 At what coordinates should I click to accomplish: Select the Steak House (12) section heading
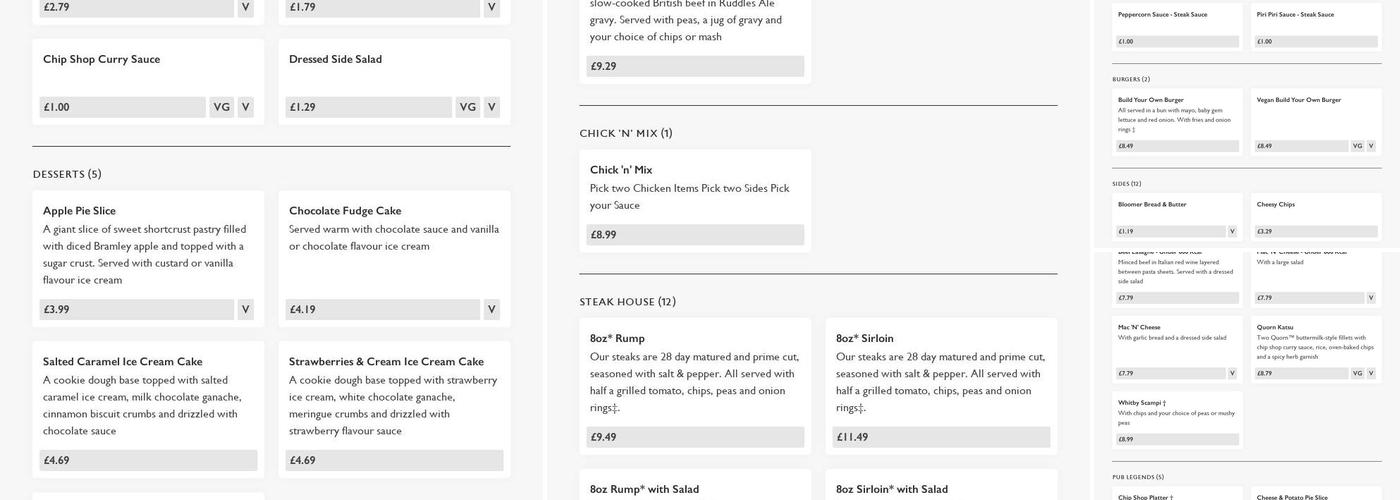click(x=627, y=302)
